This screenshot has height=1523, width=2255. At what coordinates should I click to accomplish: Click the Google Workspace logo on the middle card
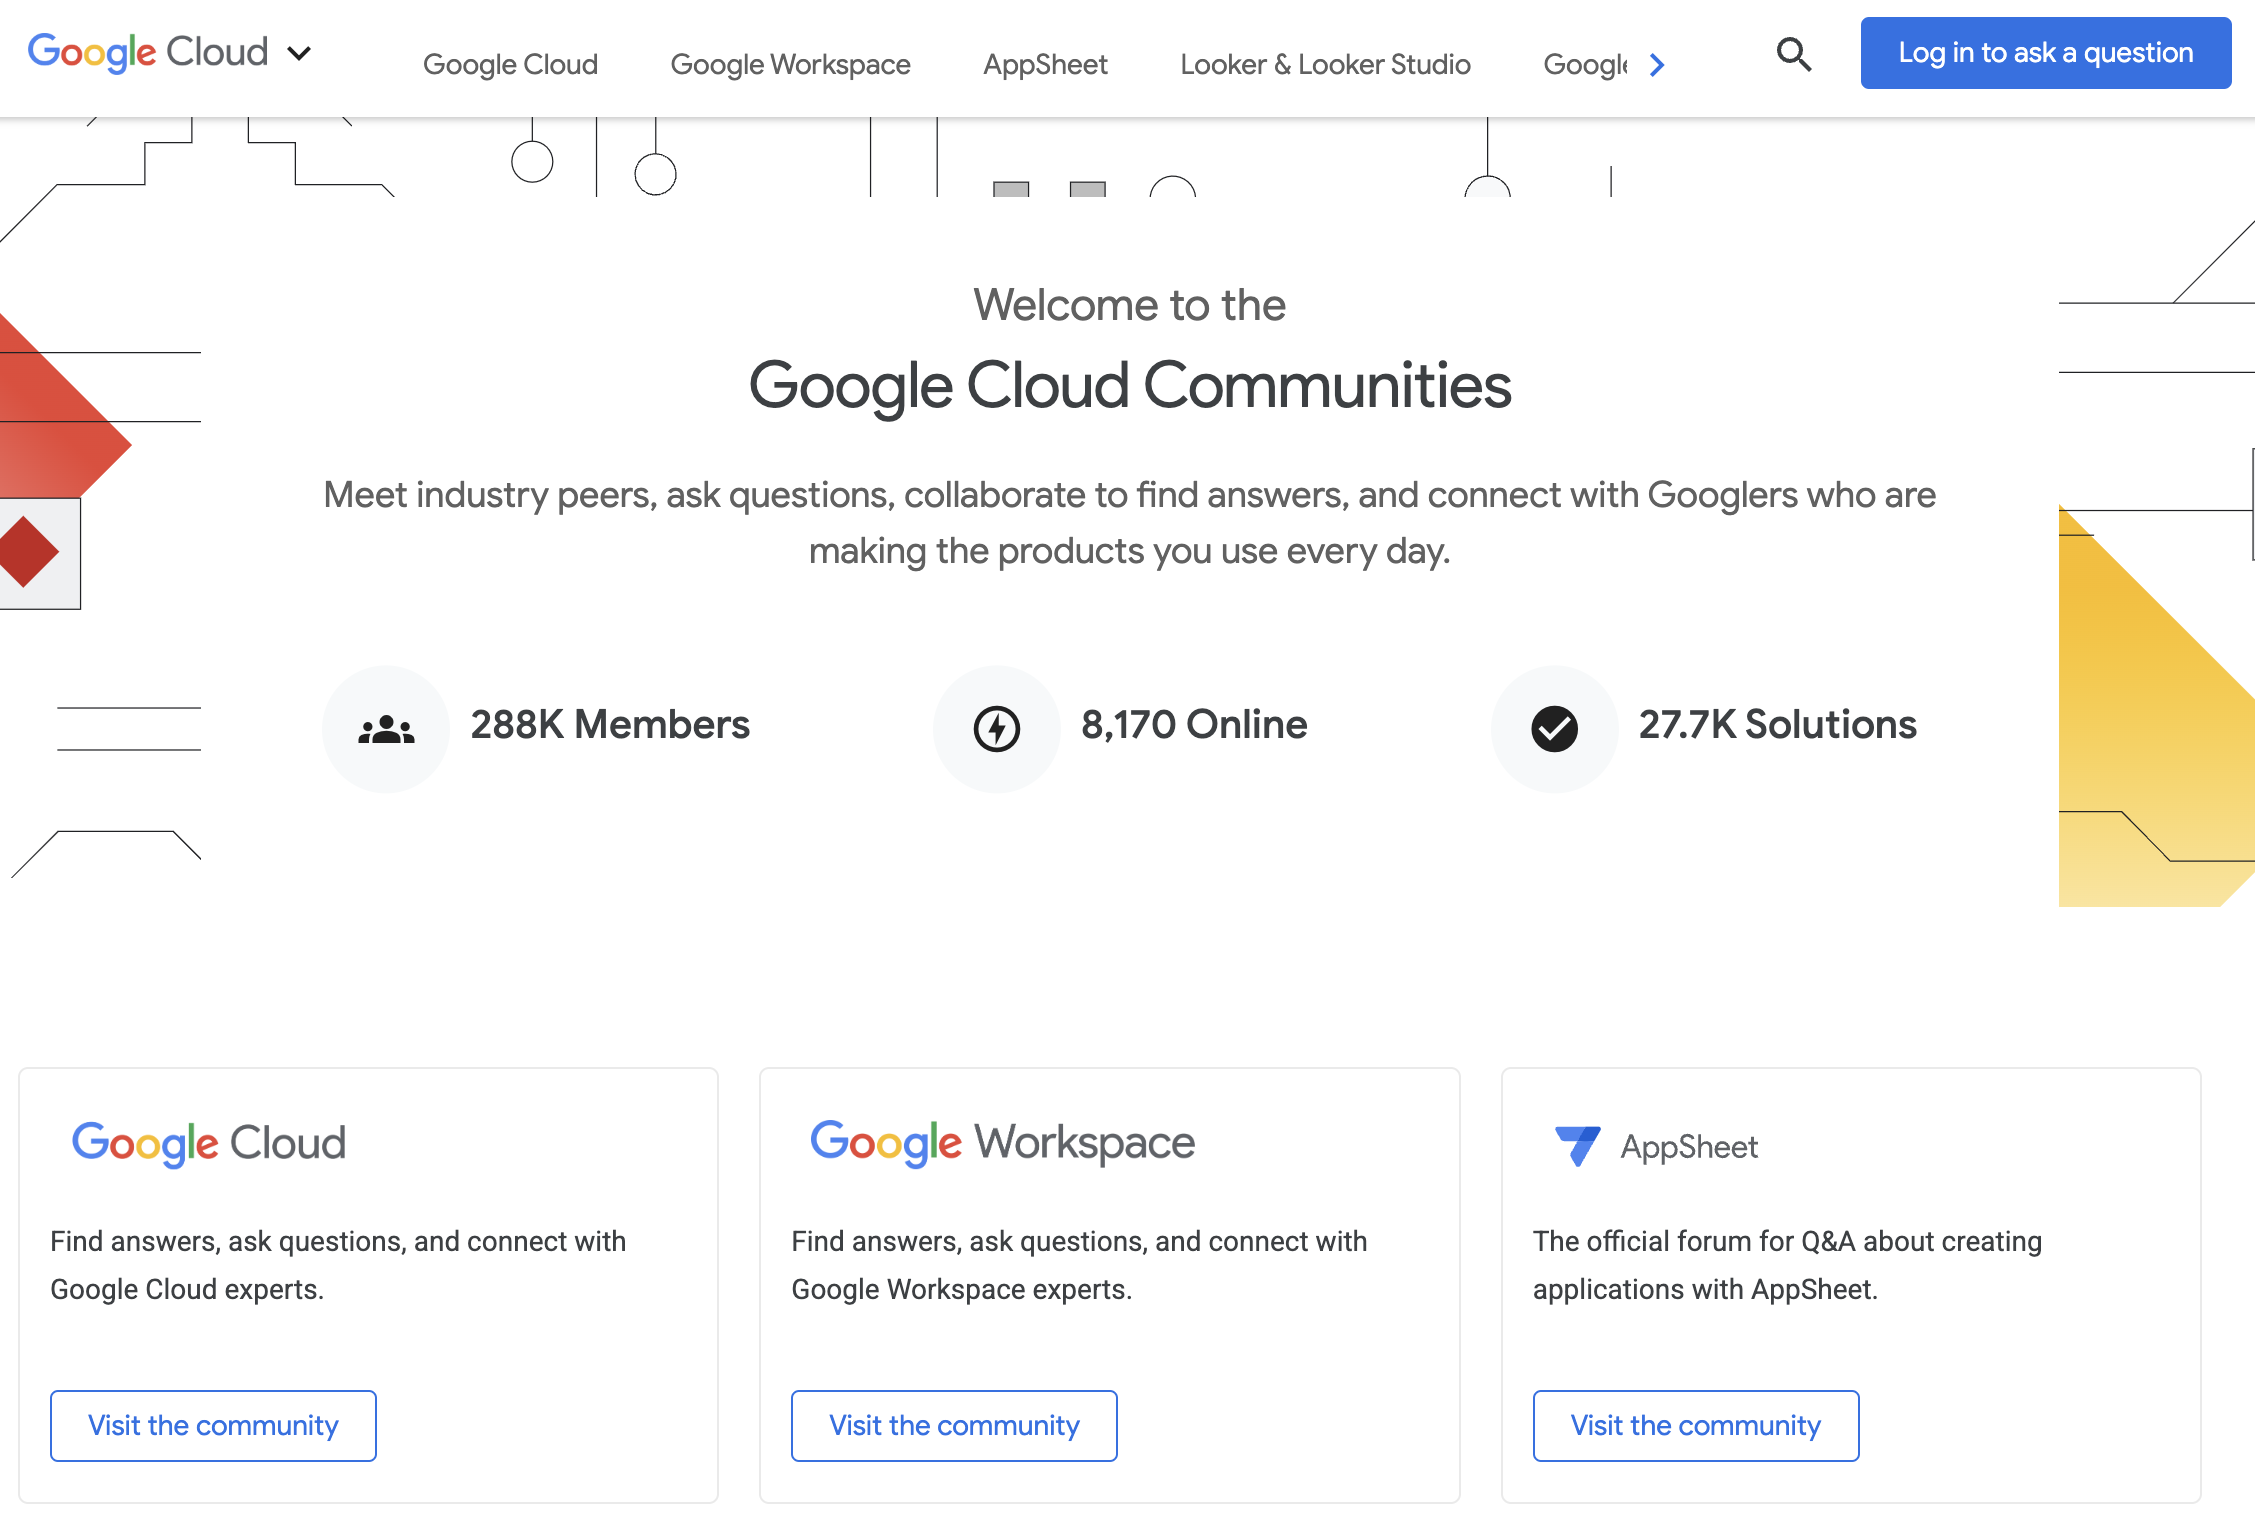pos(1001,1143)
